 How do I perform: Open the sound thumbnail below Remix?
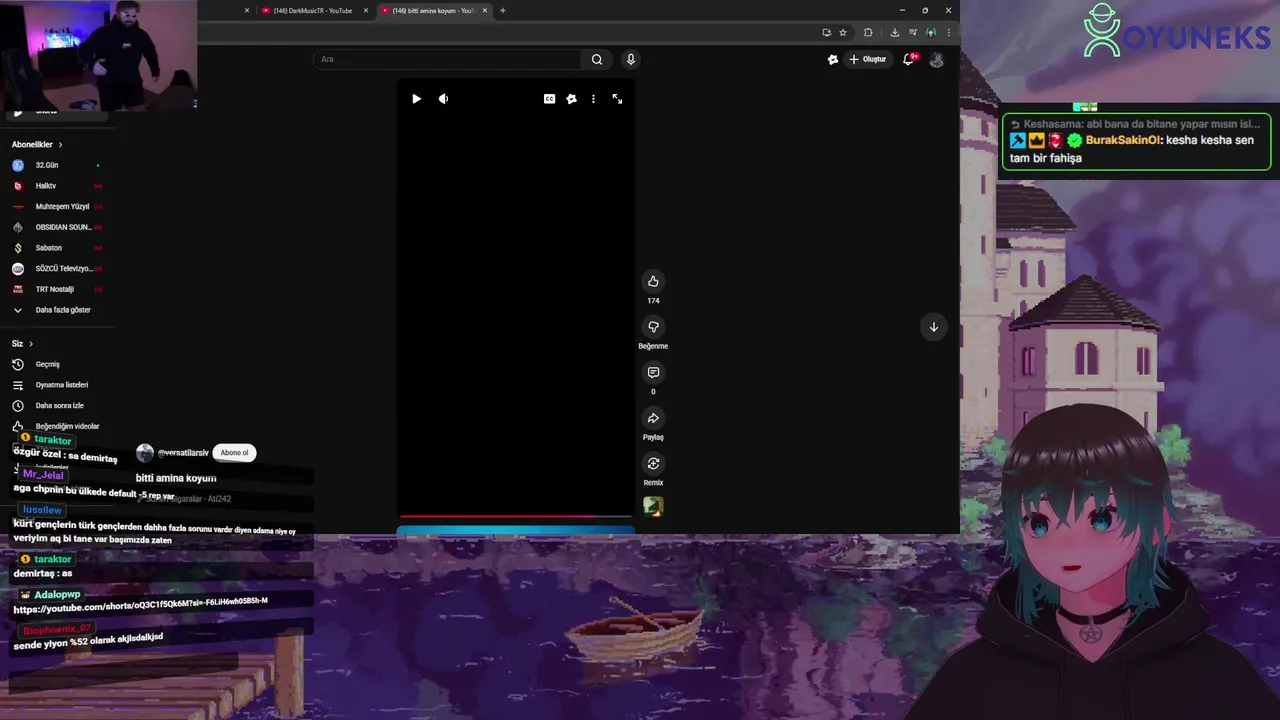tap(653, 507)
